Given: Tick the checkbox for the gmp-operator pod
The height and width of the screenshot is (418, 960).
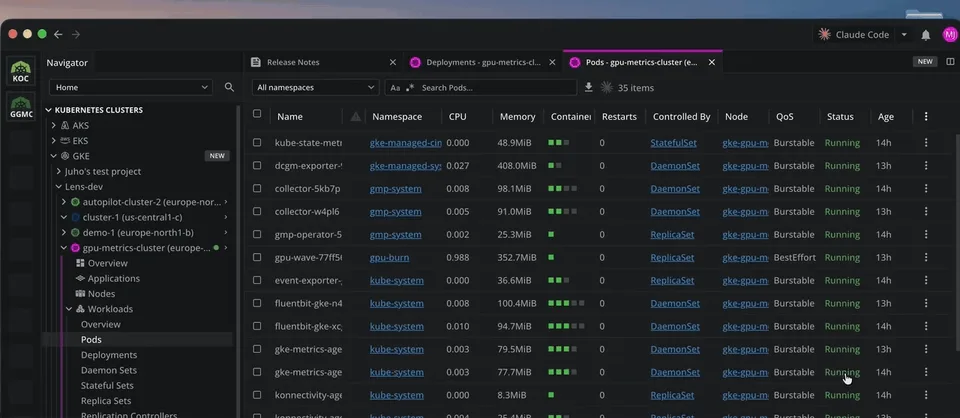Looking at the screenshot, I should click(257, 234).
